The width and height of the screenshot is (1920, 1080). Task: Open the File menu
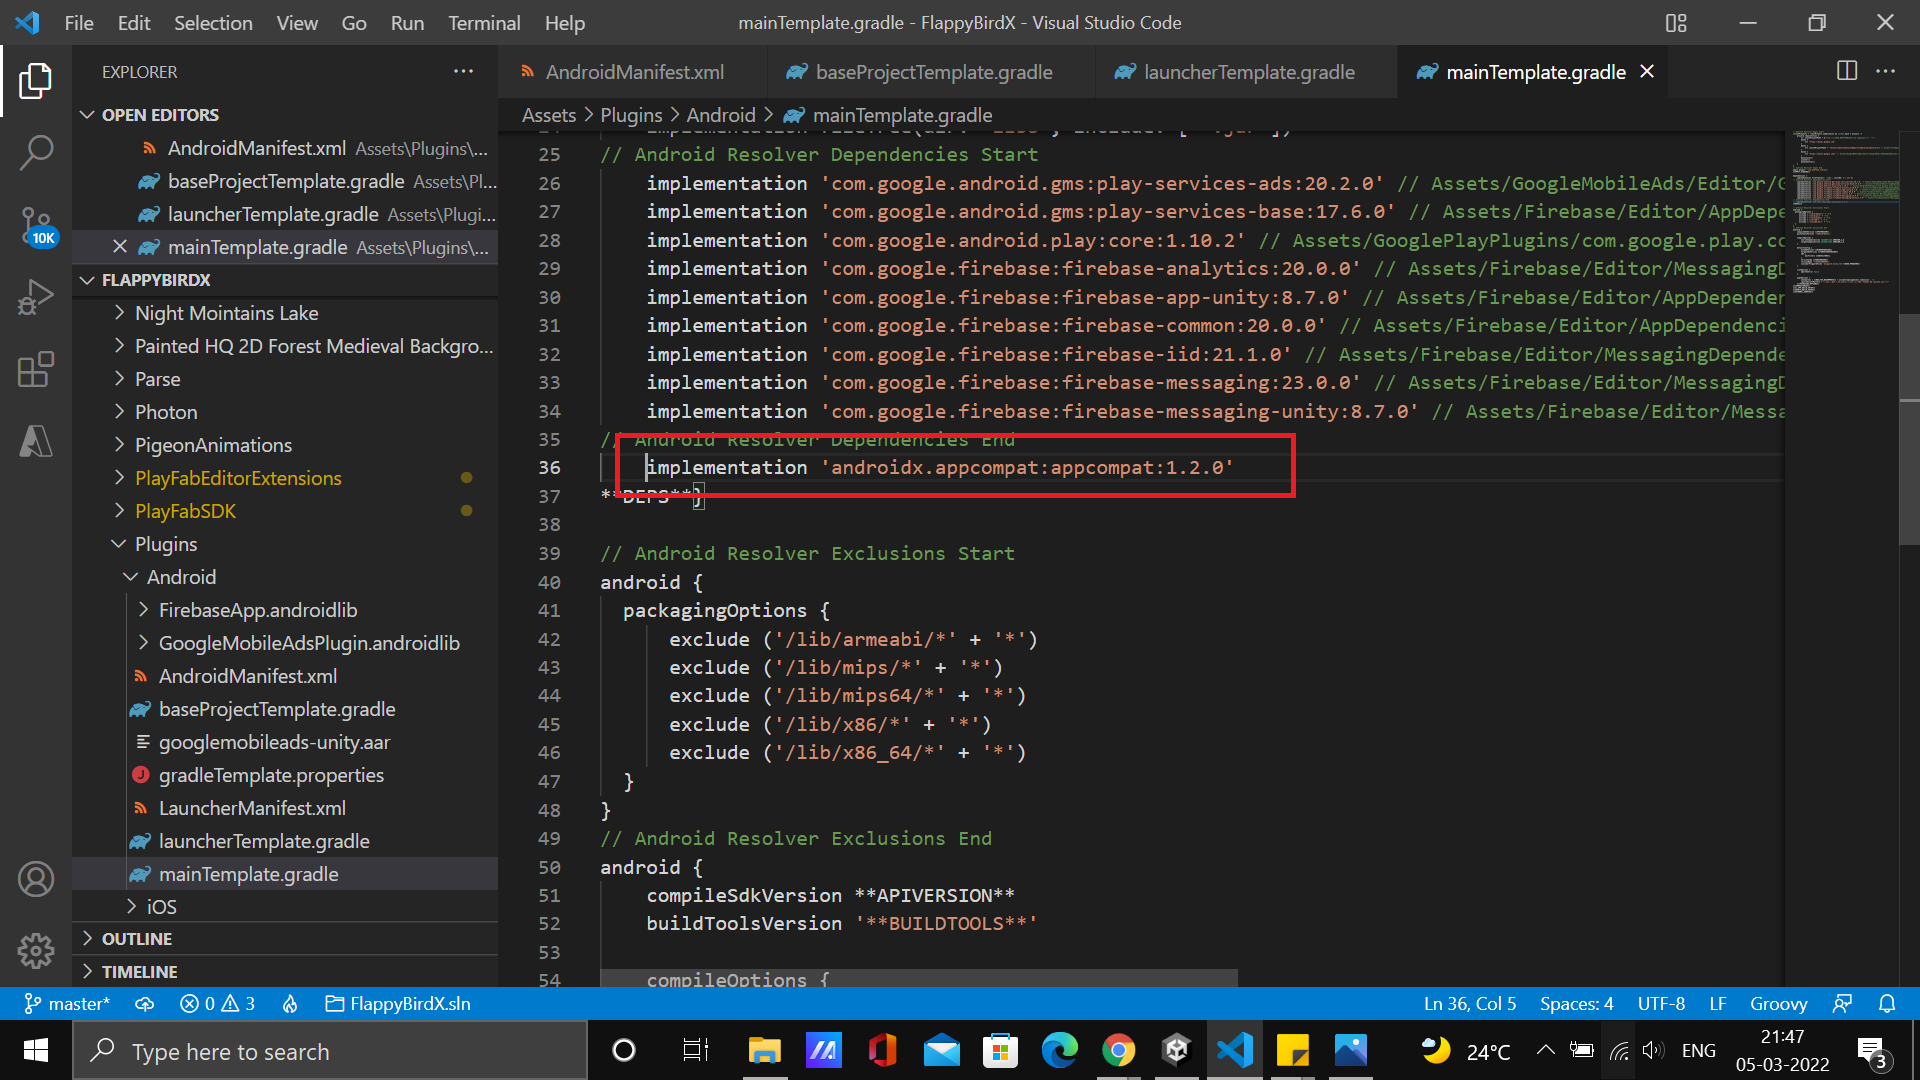[x=79, y=23]
